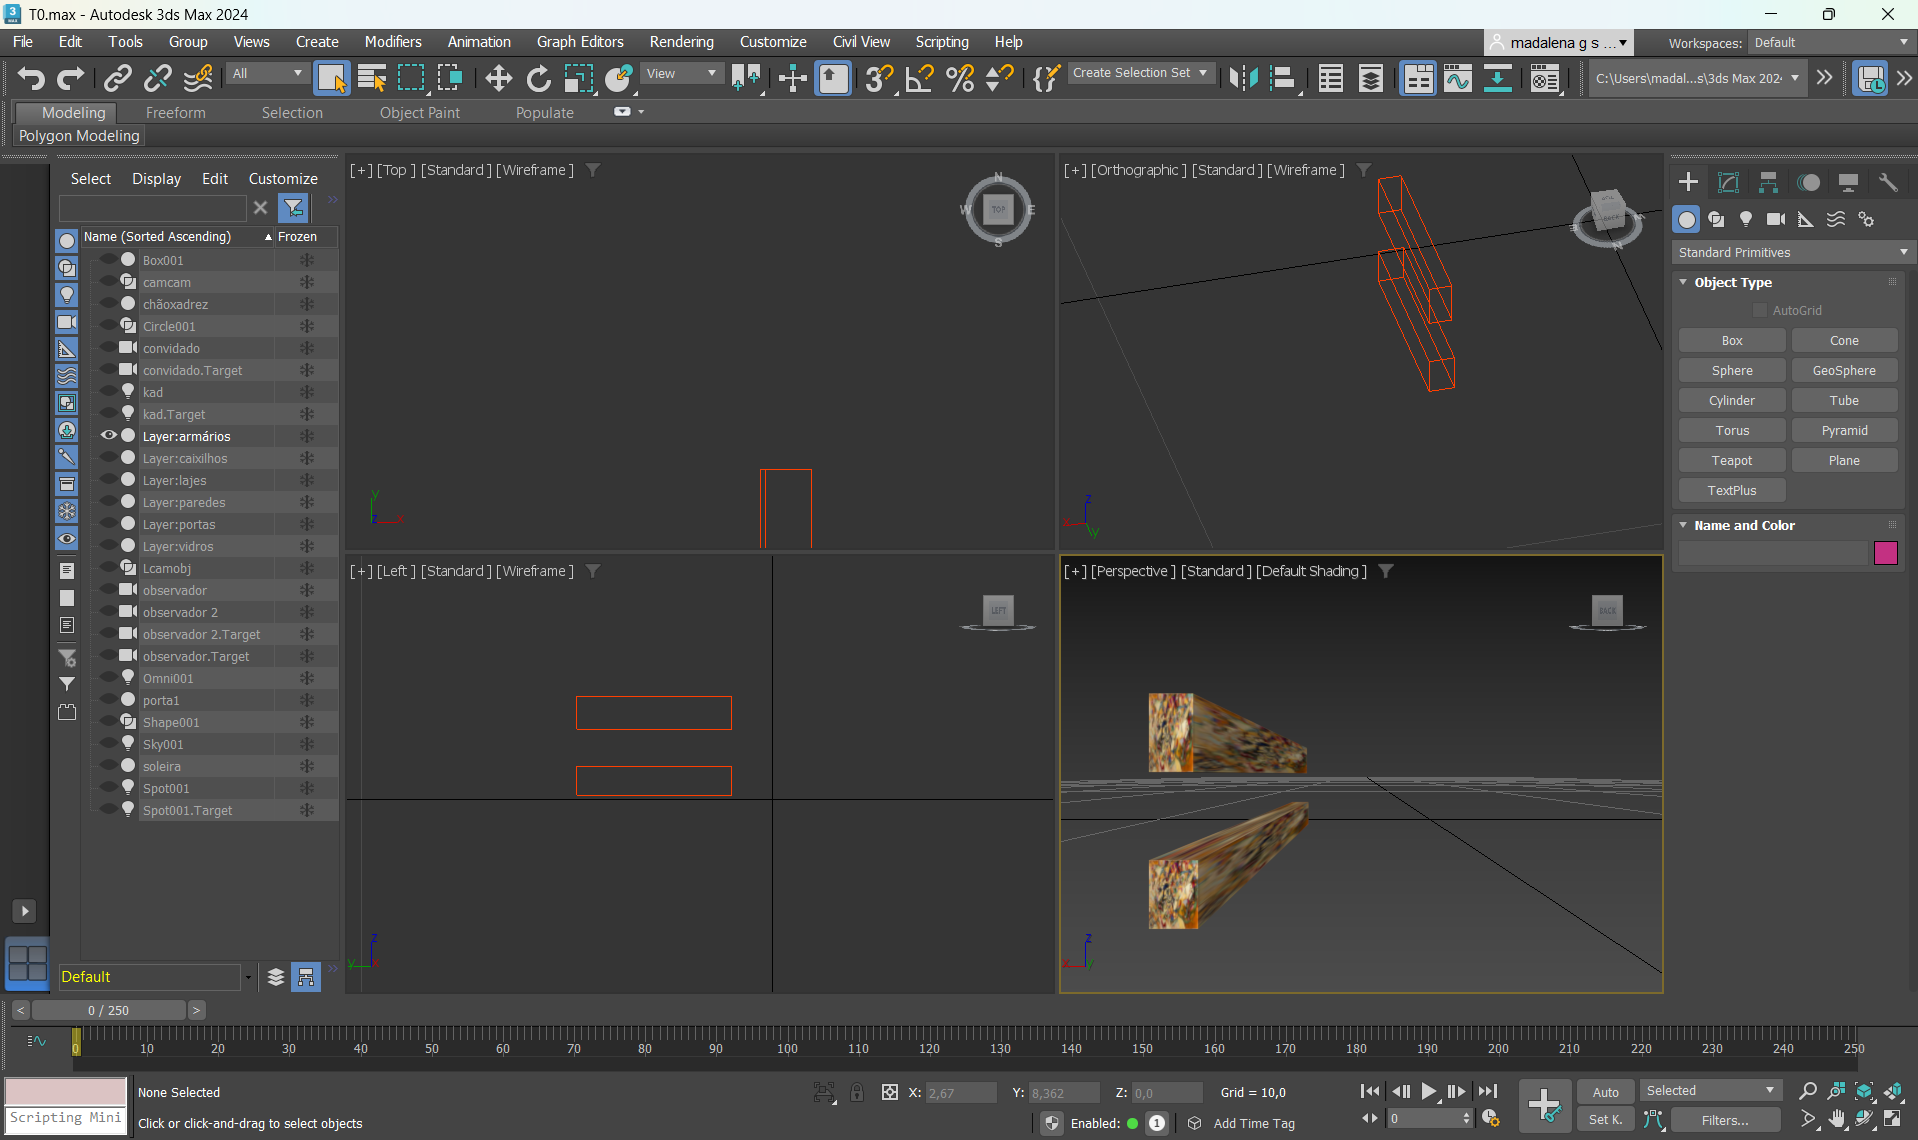Screen dimensions: 1918x1140
Task: Open the Rendering menu
Action: pyautogui.click(x=681, y=42)
